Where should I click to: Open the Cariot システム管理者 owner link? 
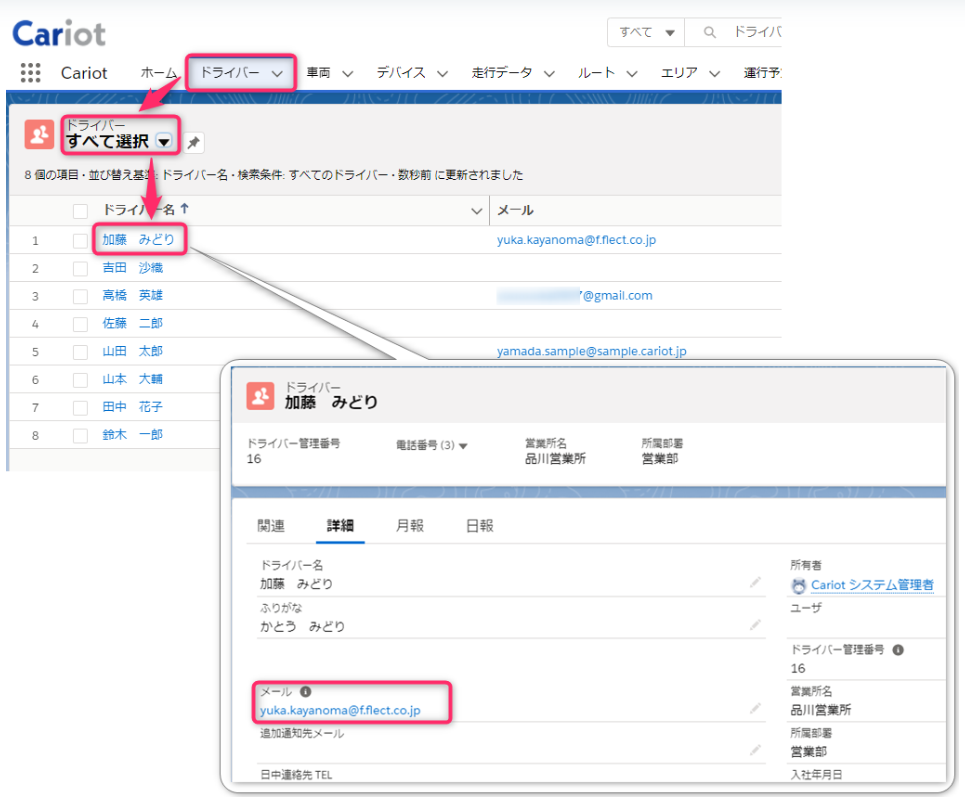pos(873,585)
